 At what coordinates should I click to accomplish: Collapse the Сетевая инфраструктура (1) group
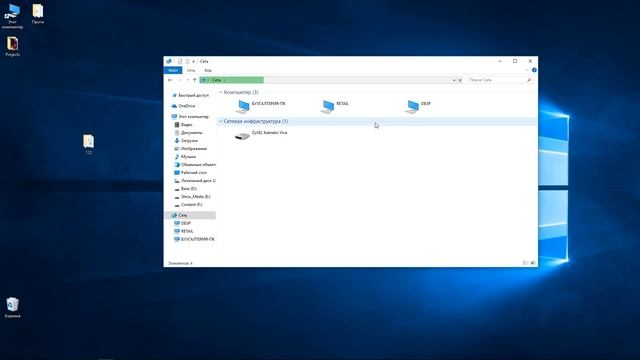coord(221,121)
